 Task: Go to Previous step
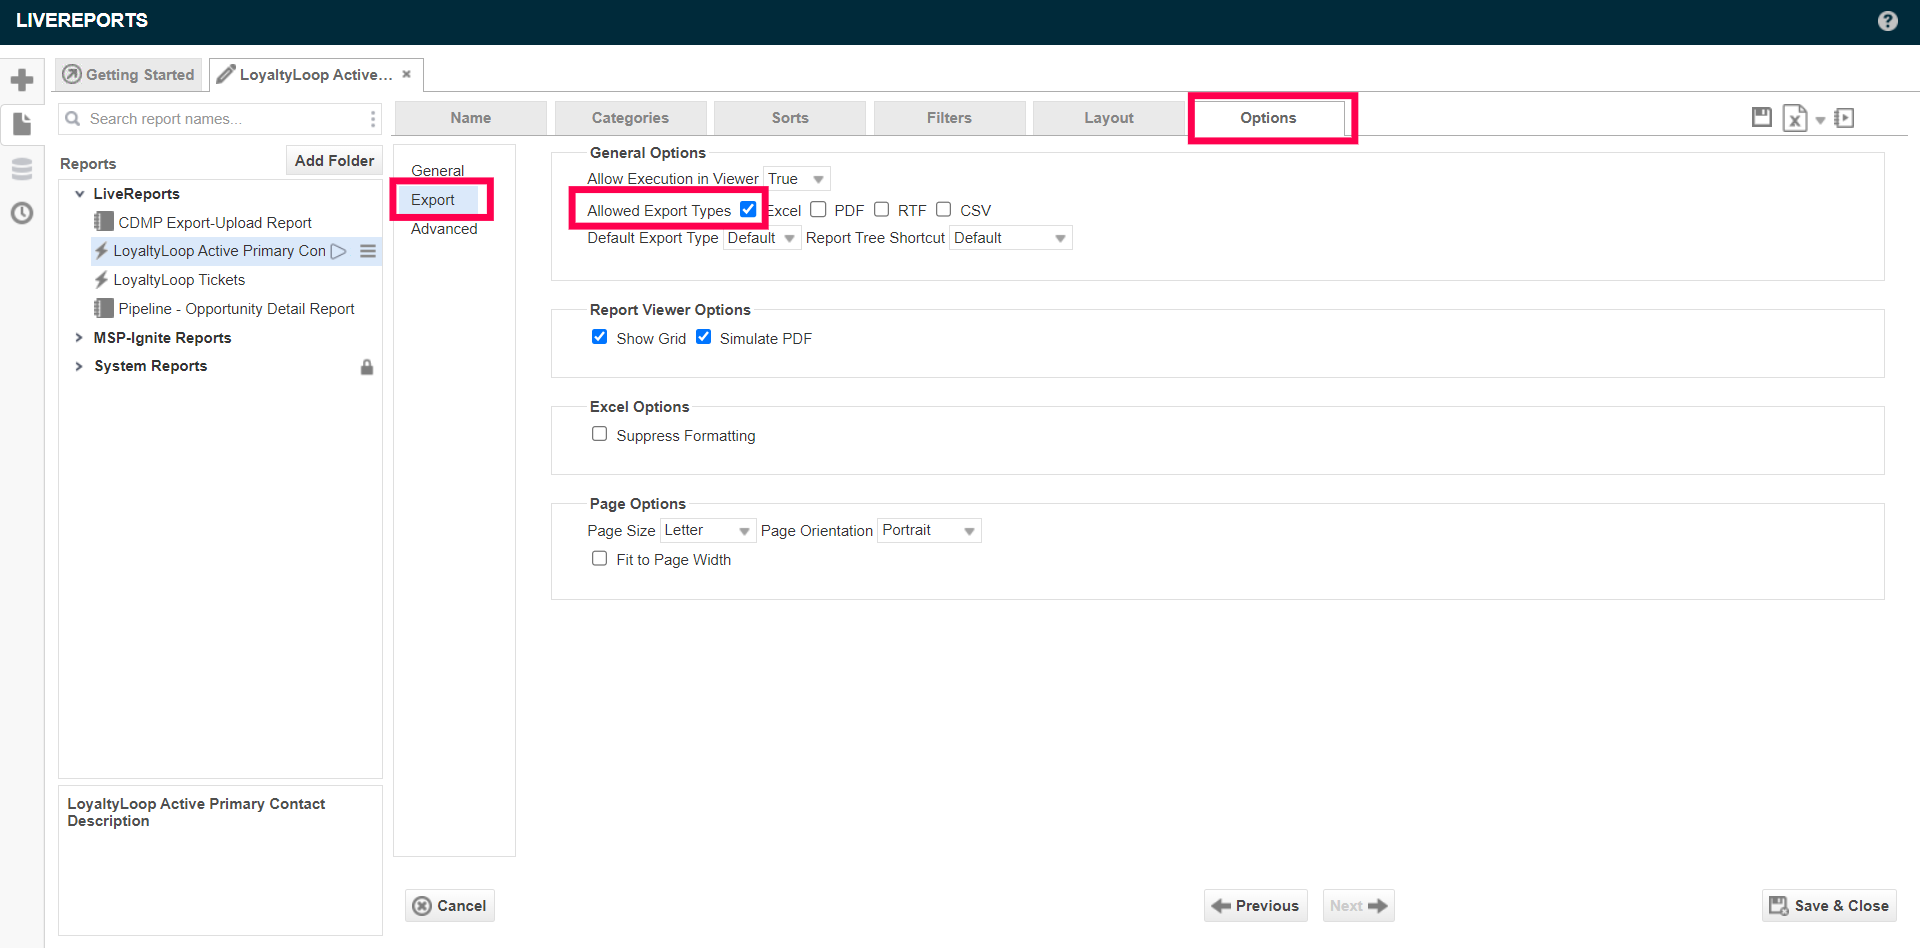1256,906
